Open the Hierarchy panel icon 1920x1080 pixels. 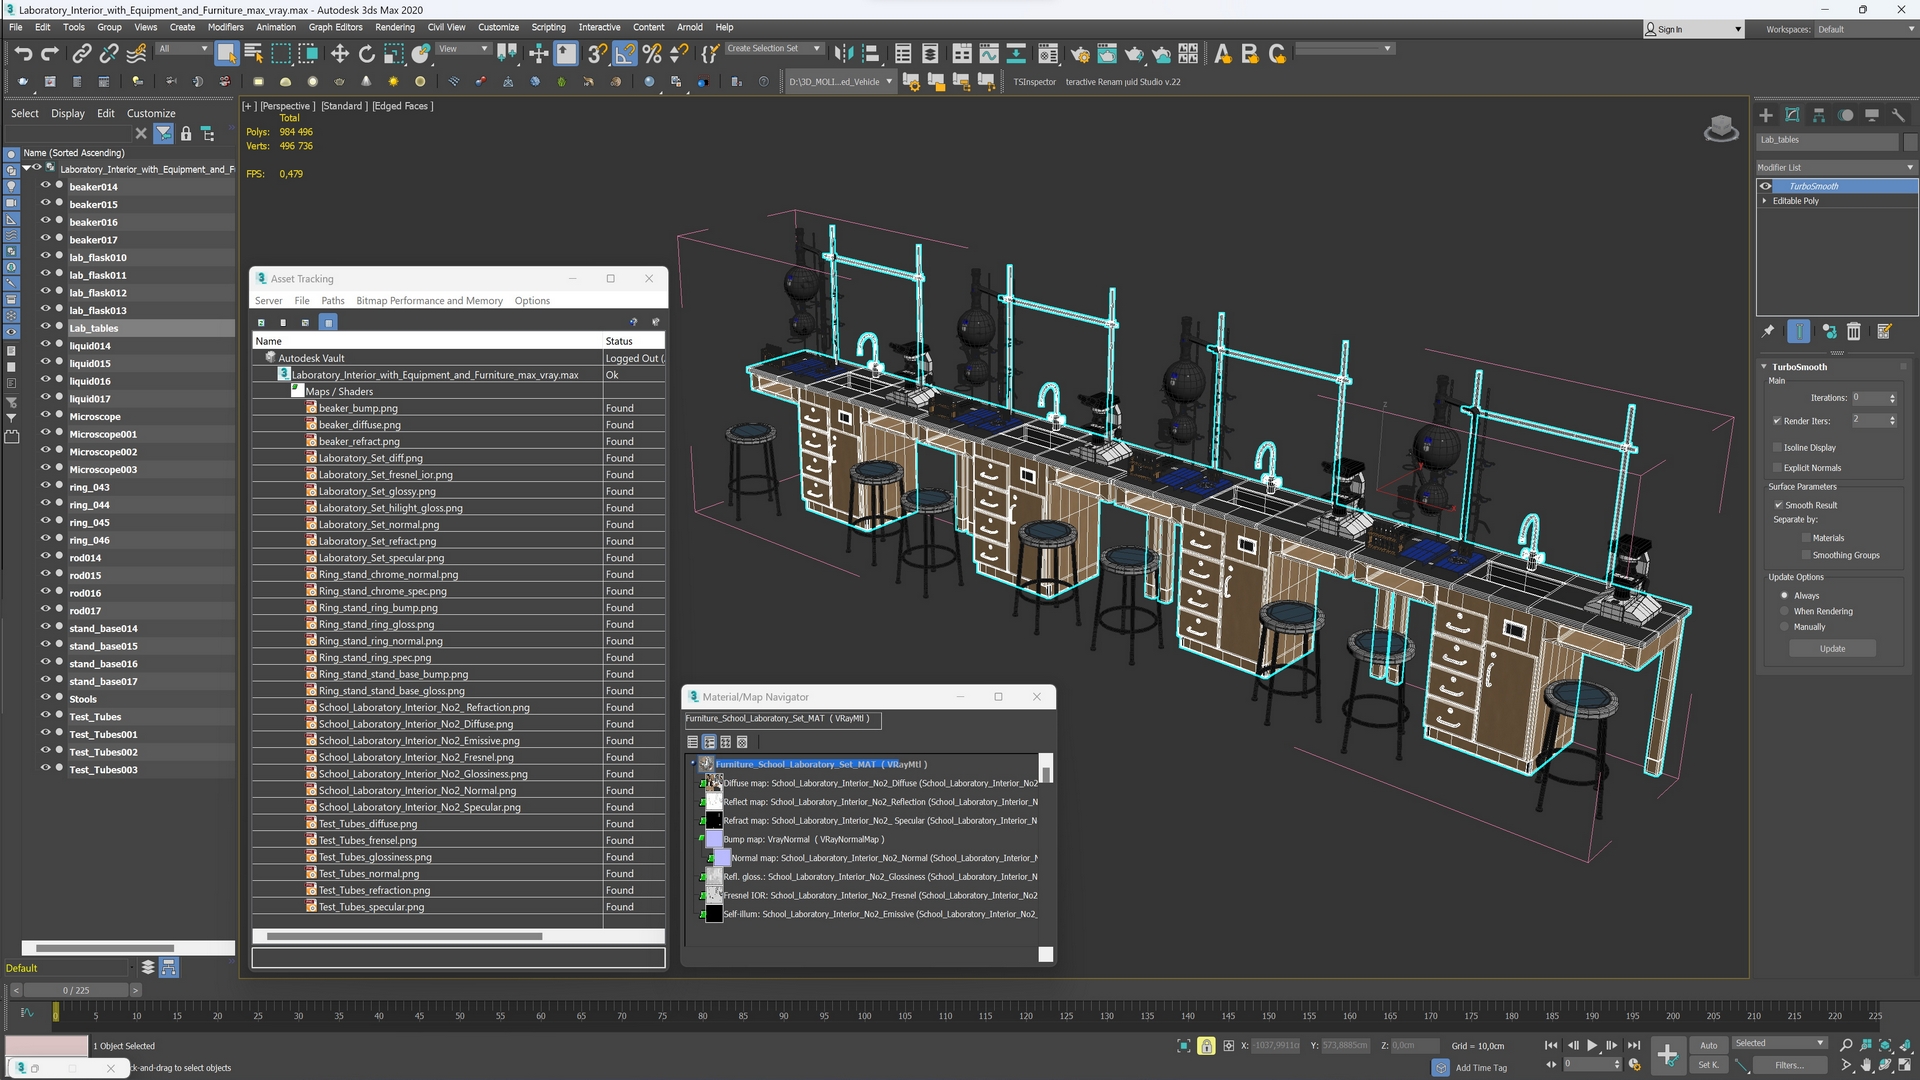click(x=1819, y=115)
